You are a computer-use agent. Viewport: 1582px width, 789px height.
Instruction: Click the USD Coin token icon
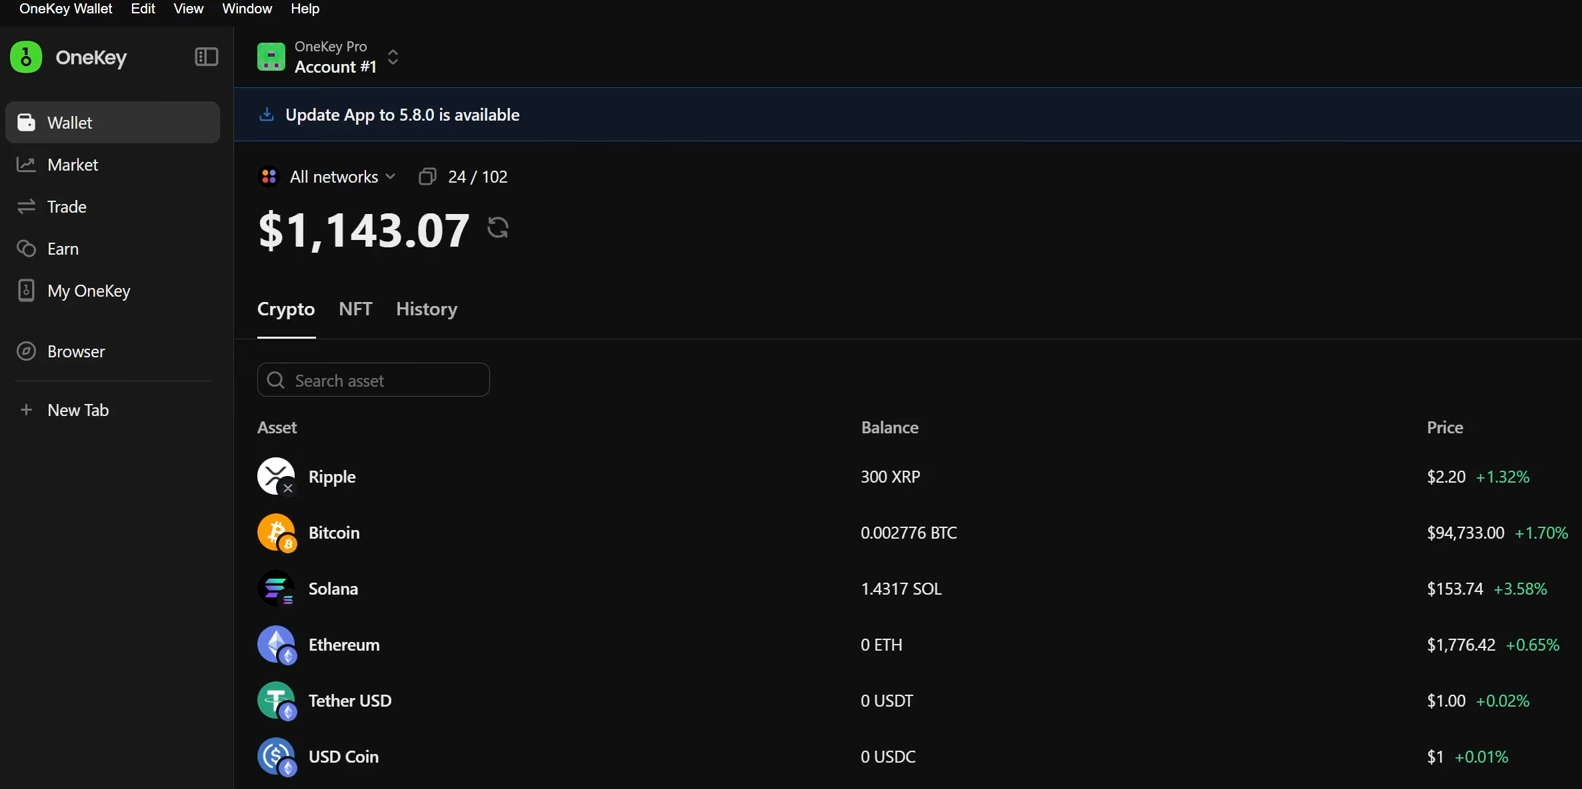276,756
